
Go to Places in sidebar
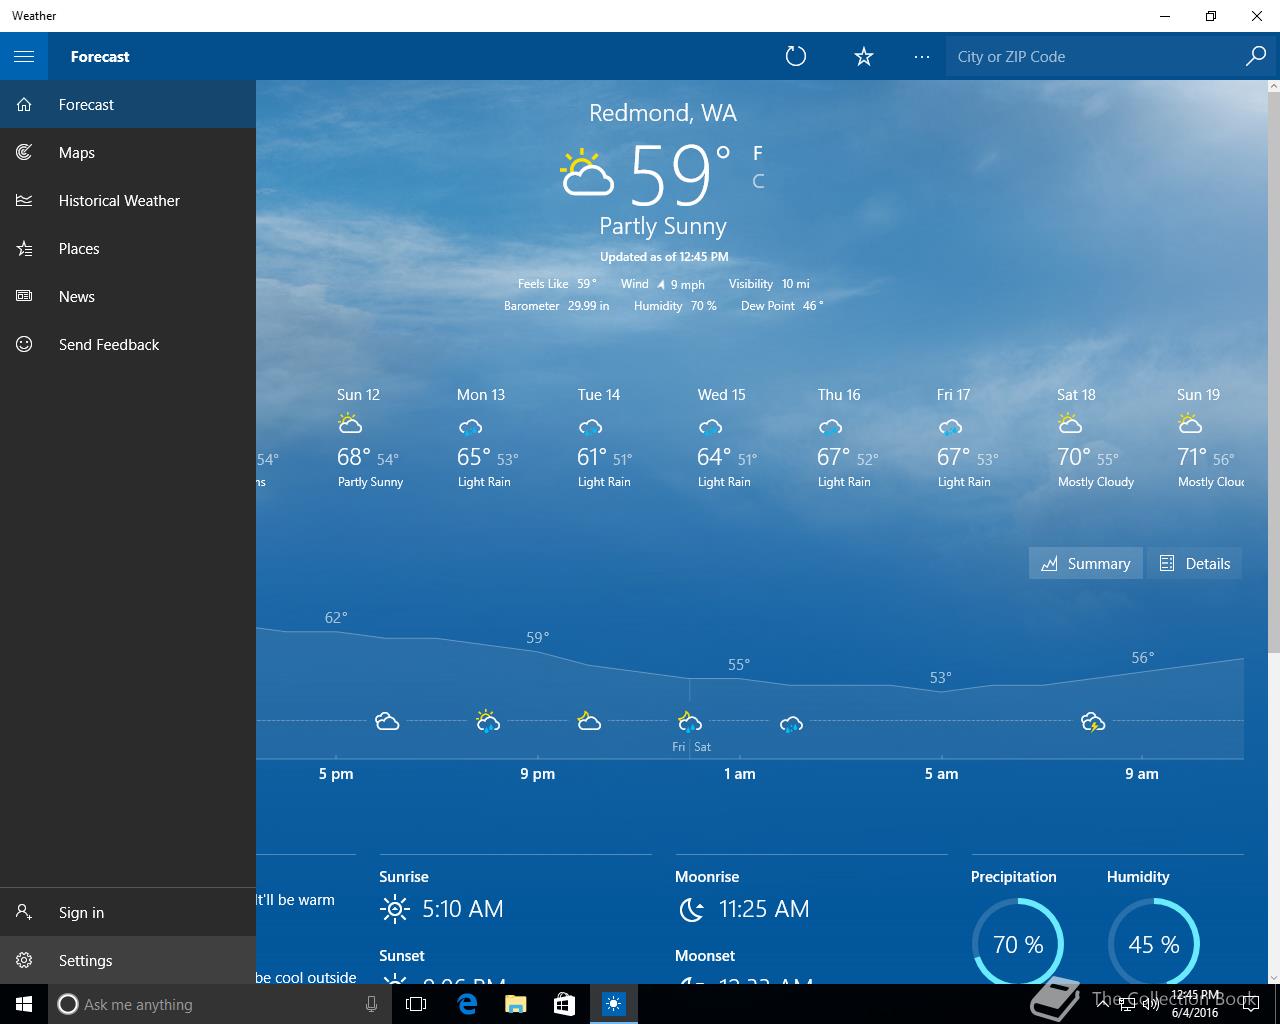pos(128,248)
